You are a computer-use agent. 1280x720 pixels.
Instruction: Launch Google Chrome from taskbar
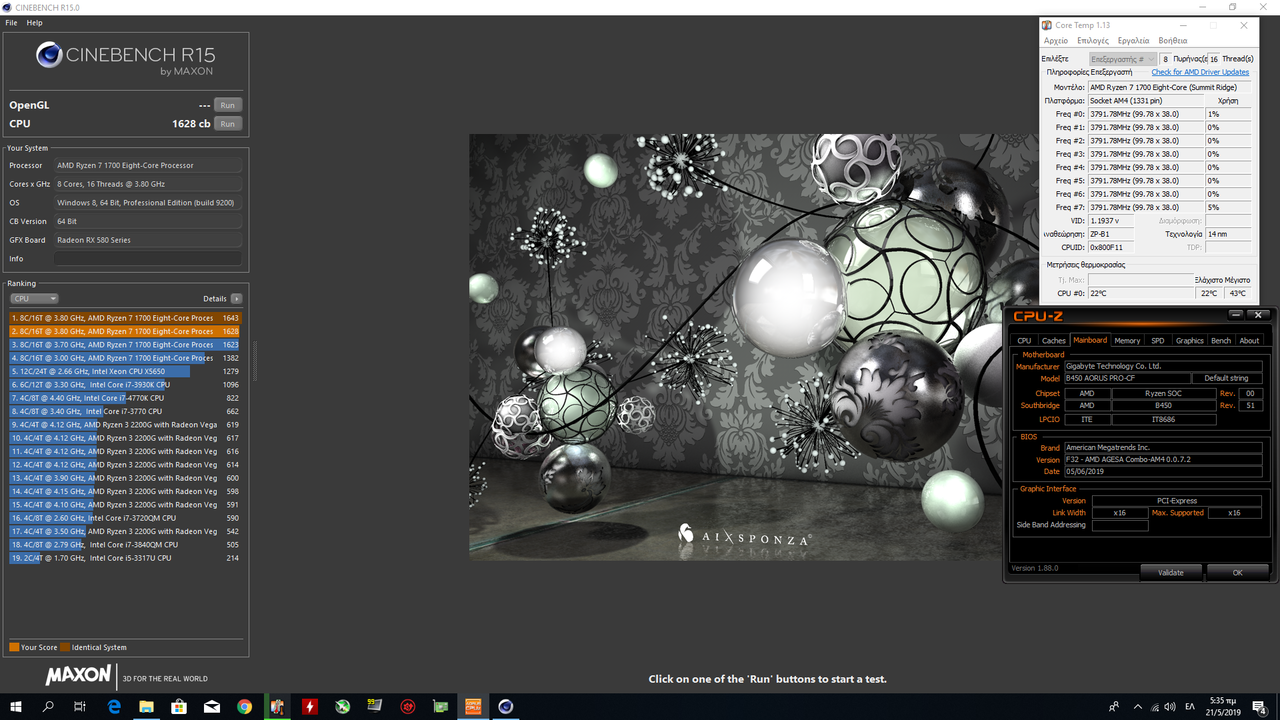click(x=245, y=706)
